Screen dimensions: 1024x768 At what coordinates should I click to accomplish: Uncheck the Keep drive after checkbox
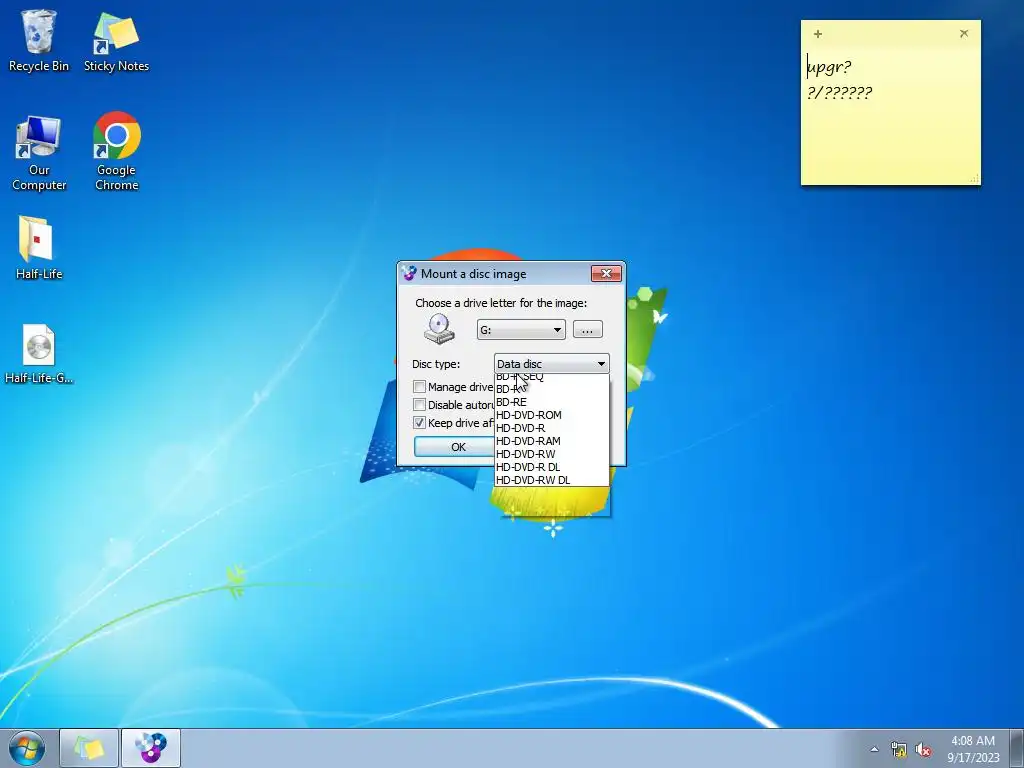[420, 423]
